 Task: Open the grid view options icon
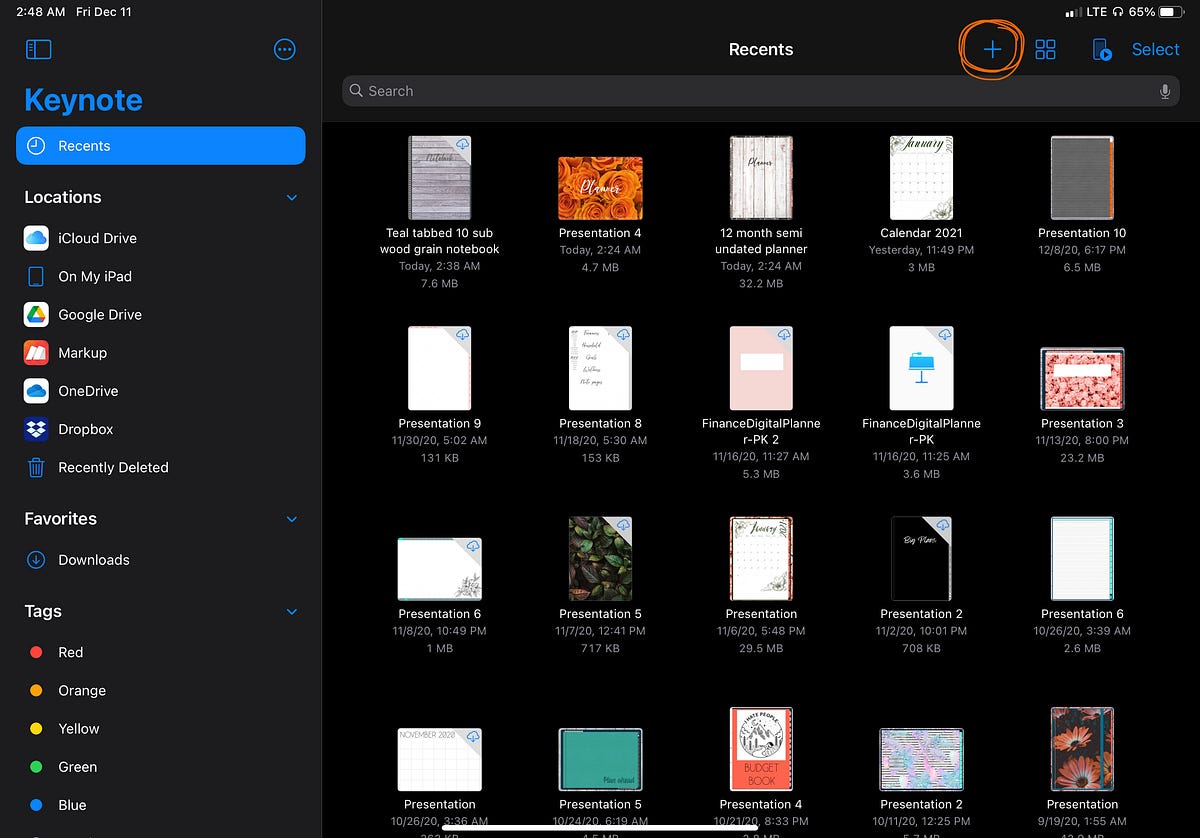tap(1045, 48)
